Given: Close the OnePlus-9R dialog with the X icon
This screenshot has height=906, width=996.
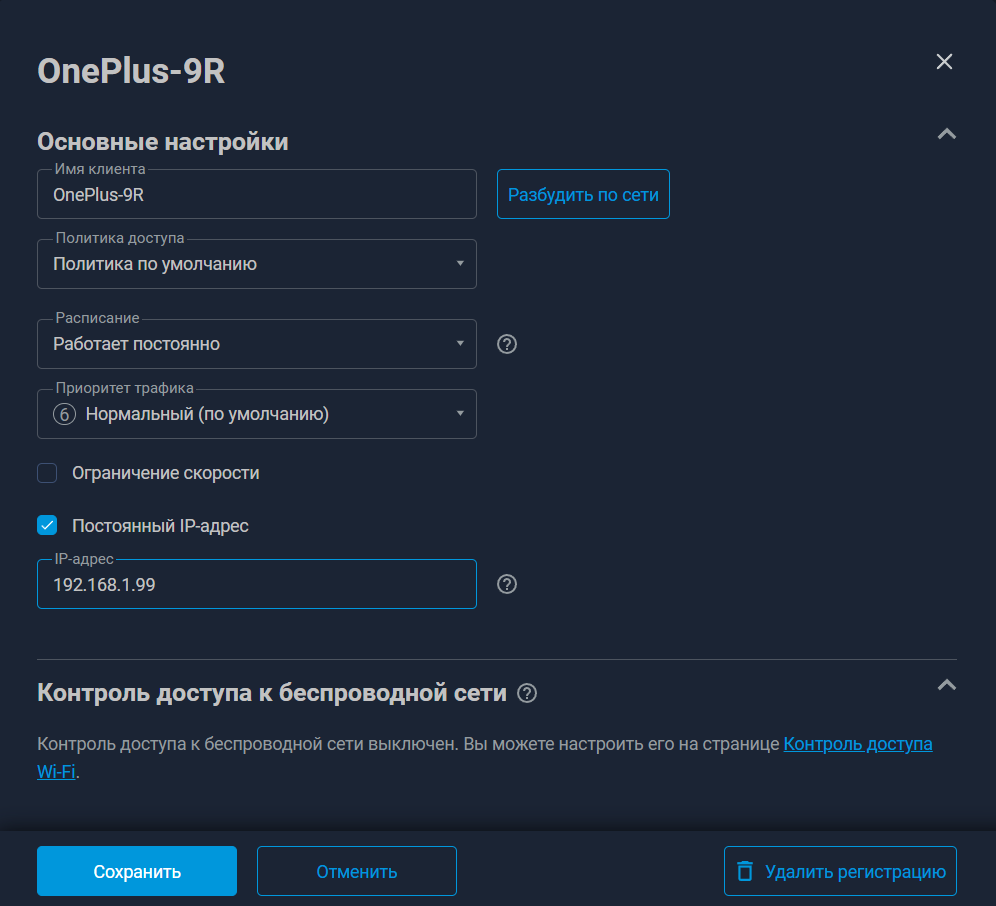Looking at the screenshot, I should (944, 62).
